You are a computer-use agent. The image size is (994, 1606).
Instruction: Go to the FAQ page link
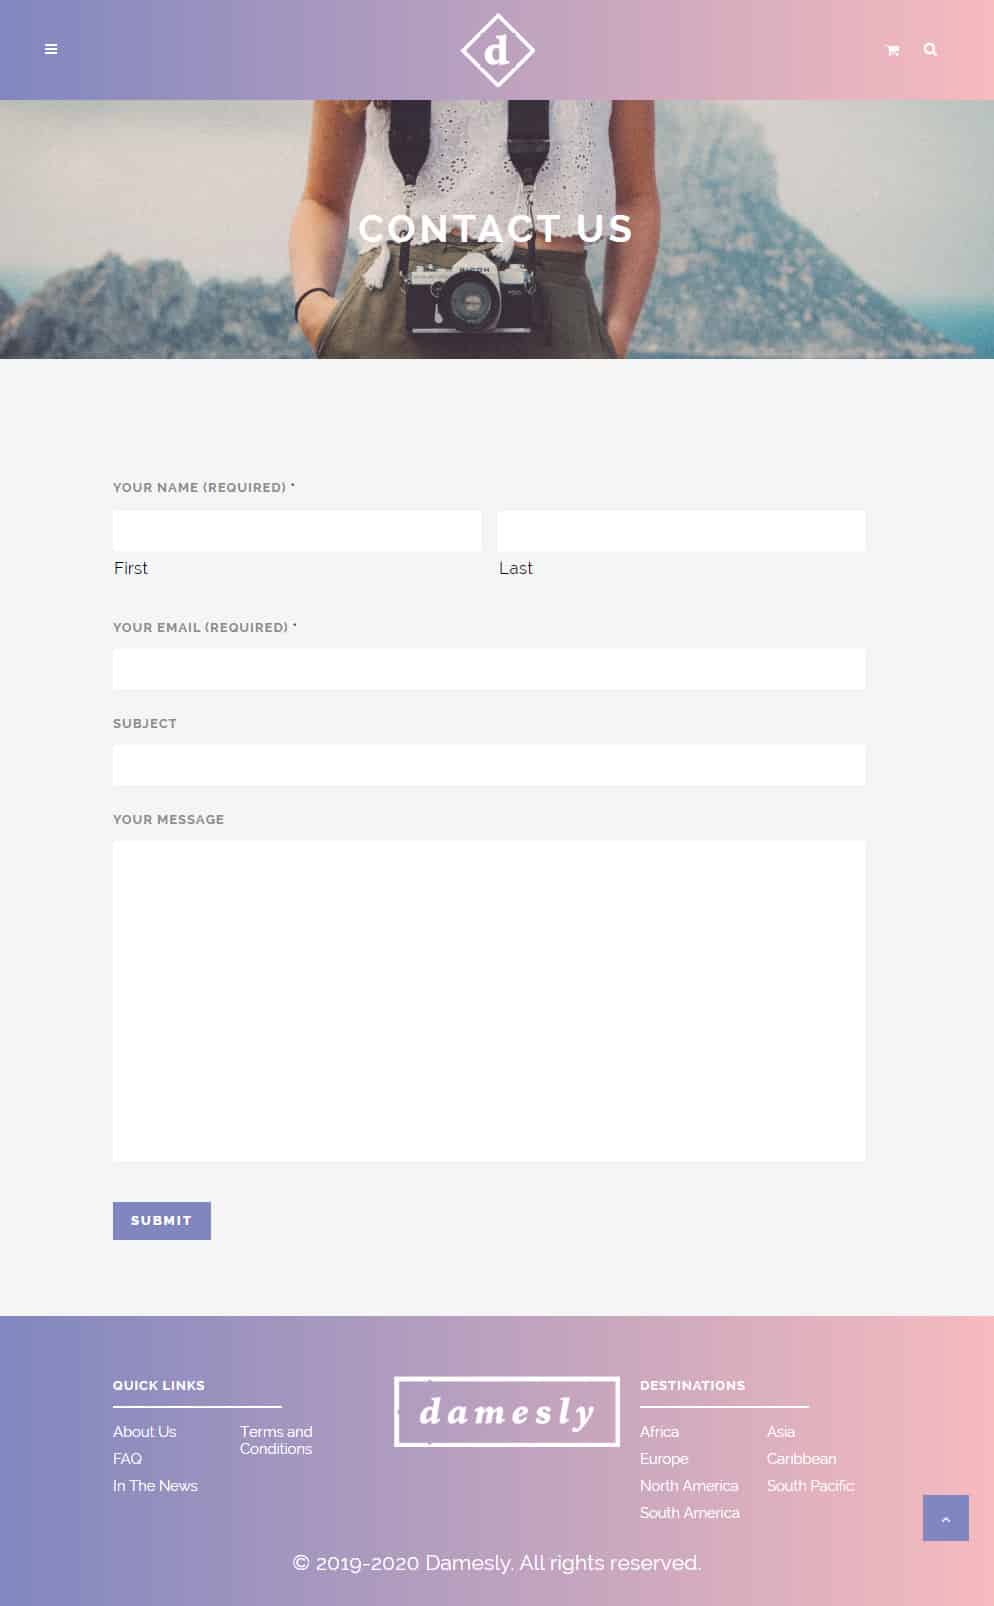pos(127,1459)
